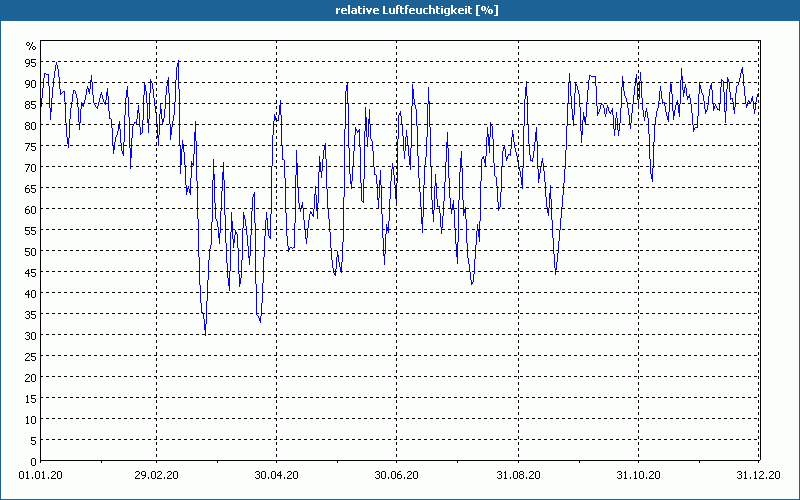The height and width of the screenshot is (500, 800).
Task: Select the 10 y-axis label
Action: click(x=31, y=419)
